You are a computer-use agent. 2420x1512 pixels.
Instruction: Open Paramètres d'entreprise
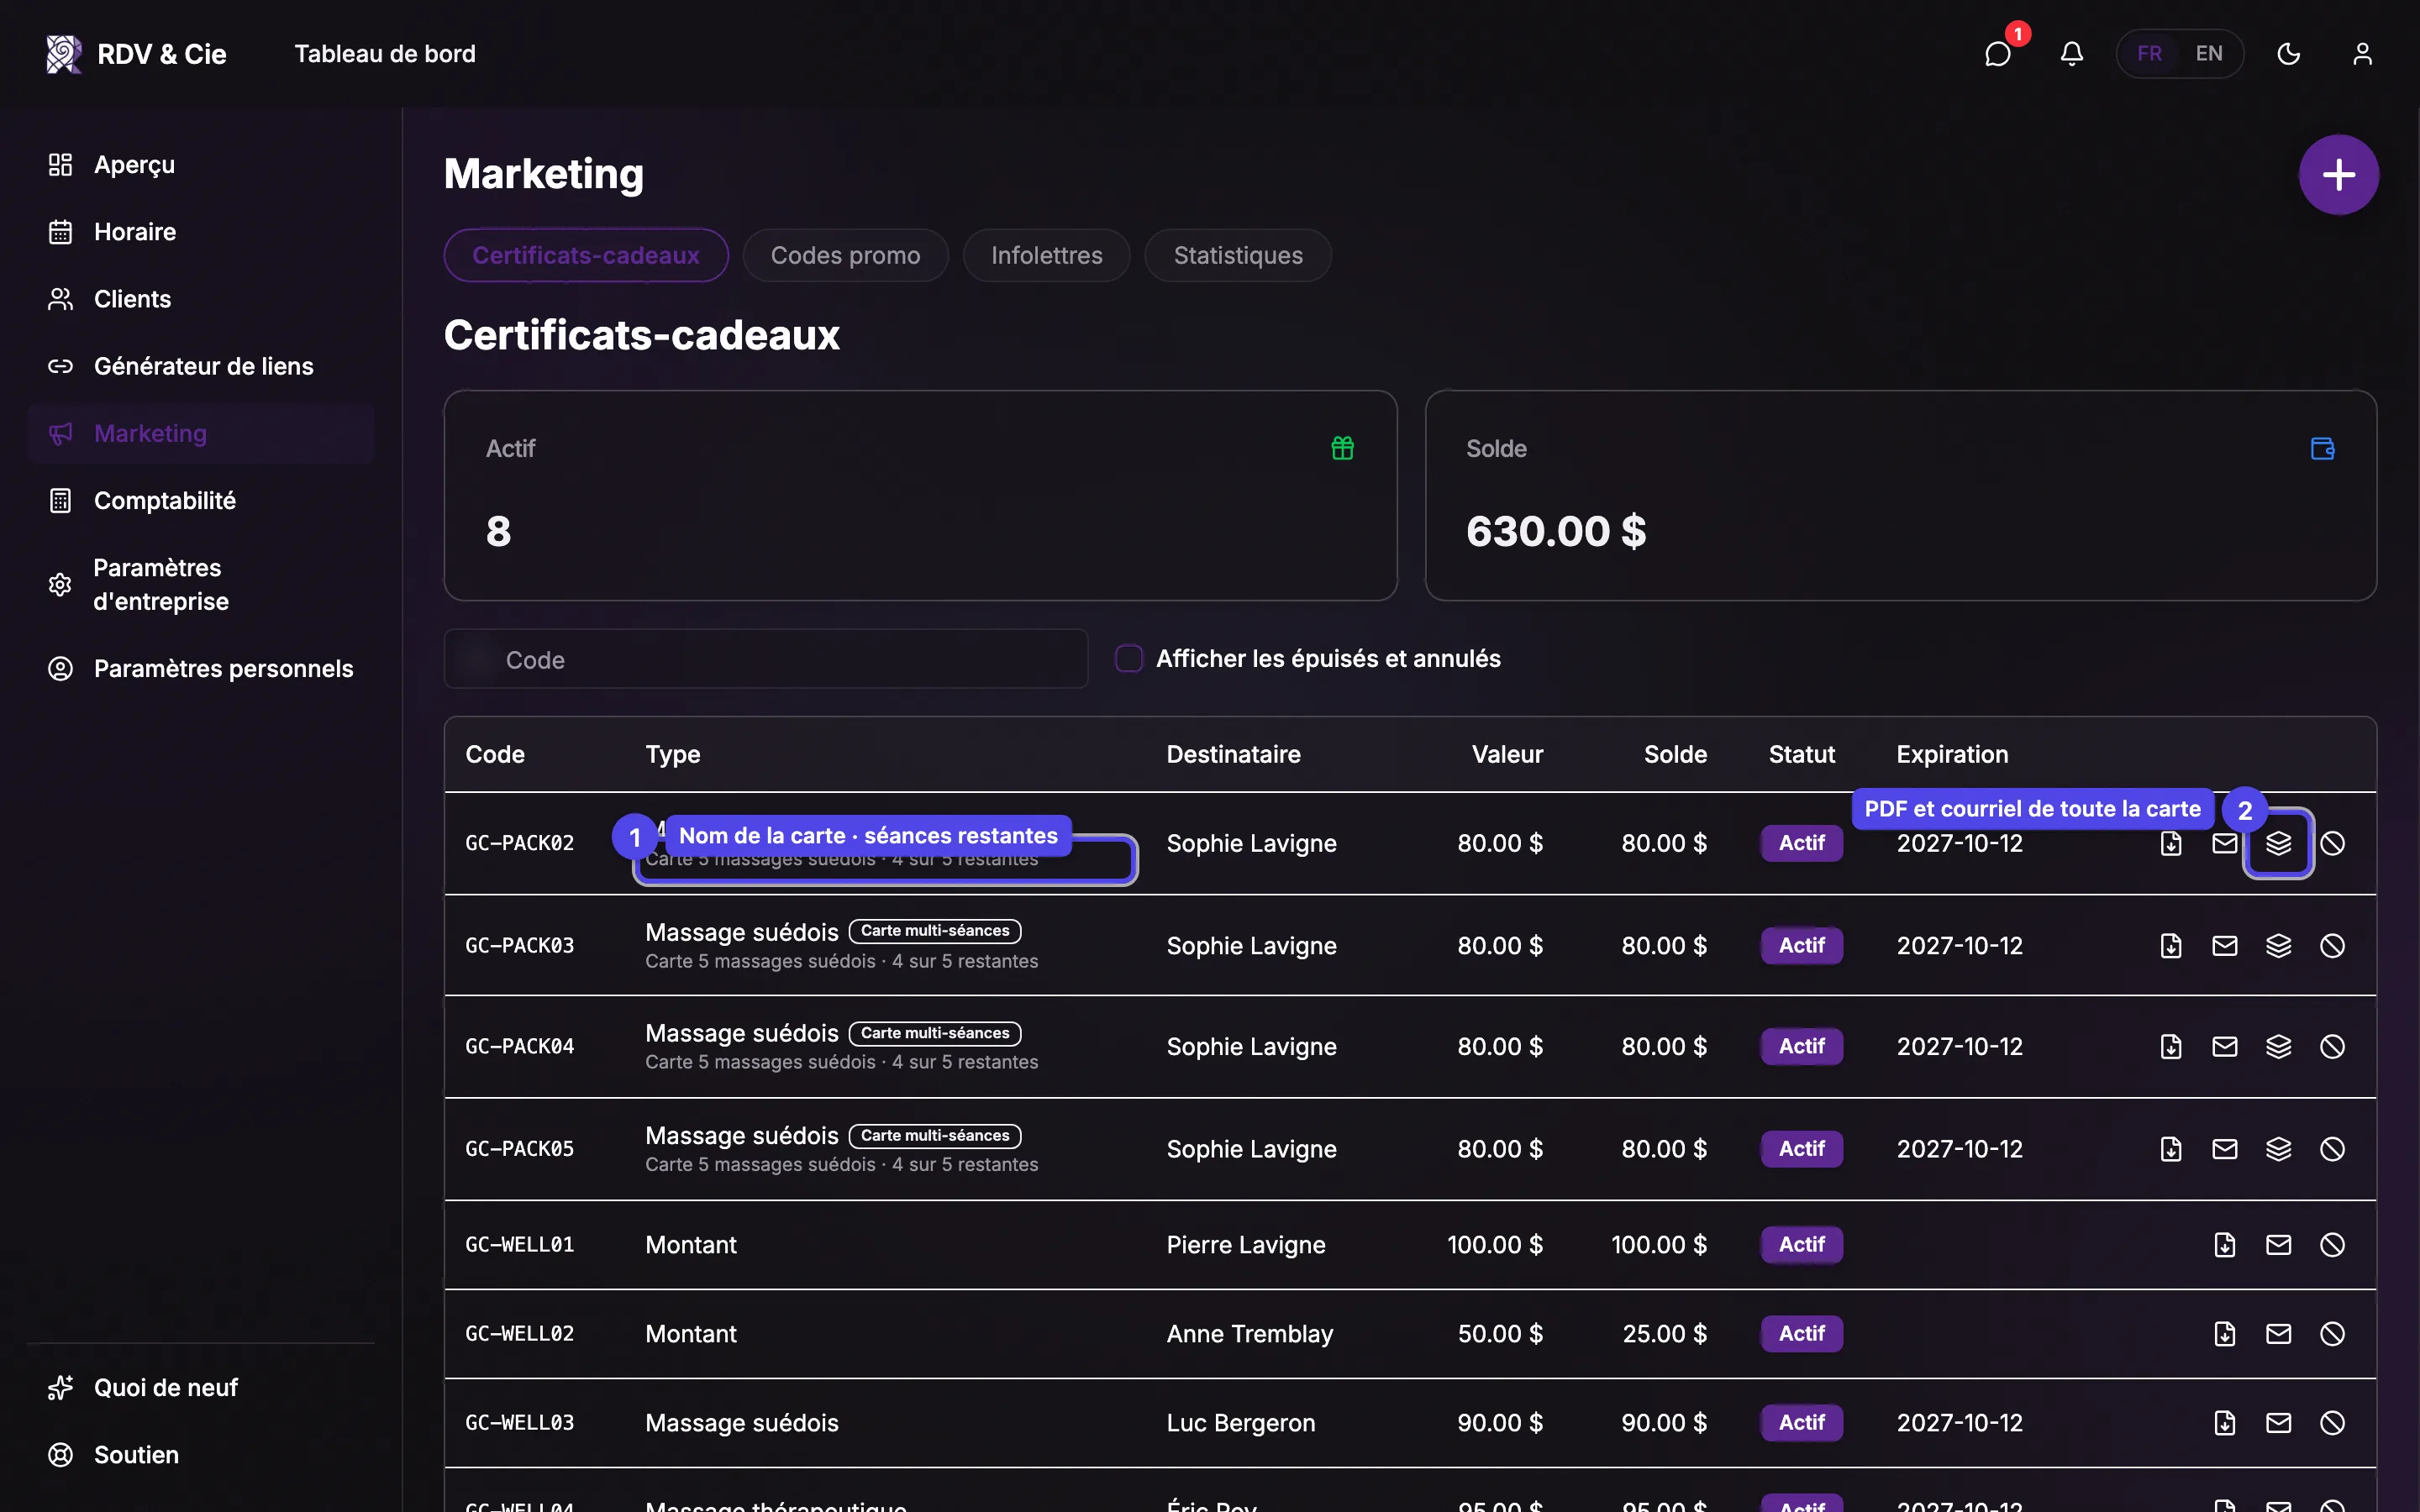coord(201,584)
